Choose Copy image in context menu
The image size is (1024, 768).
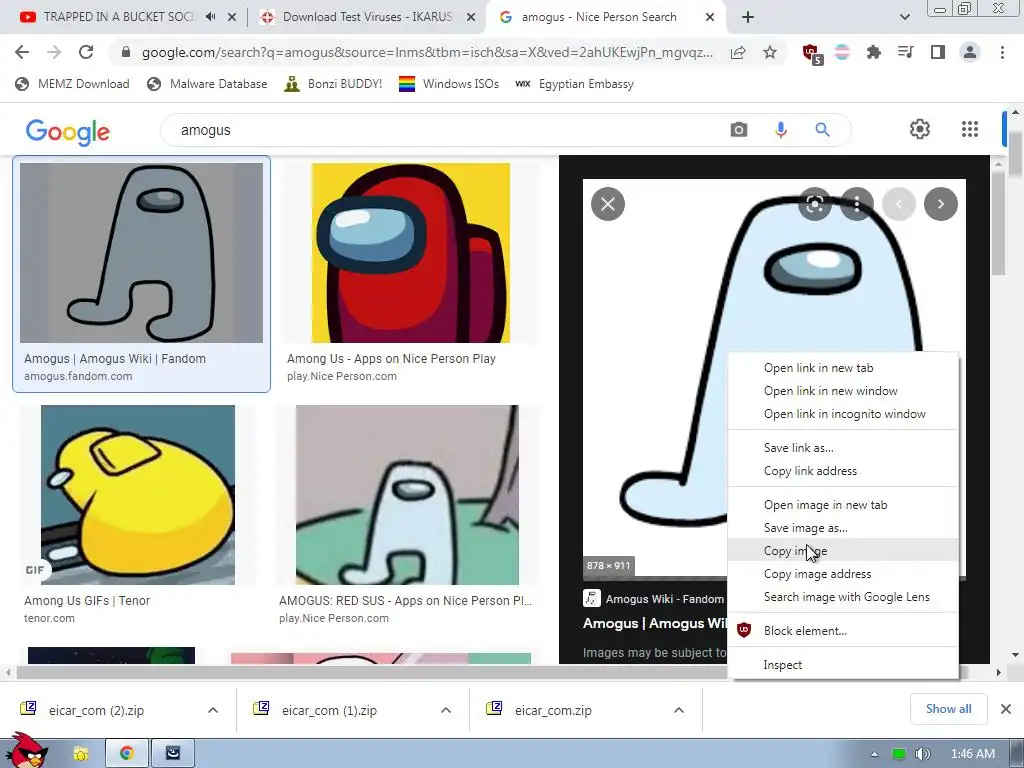843,550
